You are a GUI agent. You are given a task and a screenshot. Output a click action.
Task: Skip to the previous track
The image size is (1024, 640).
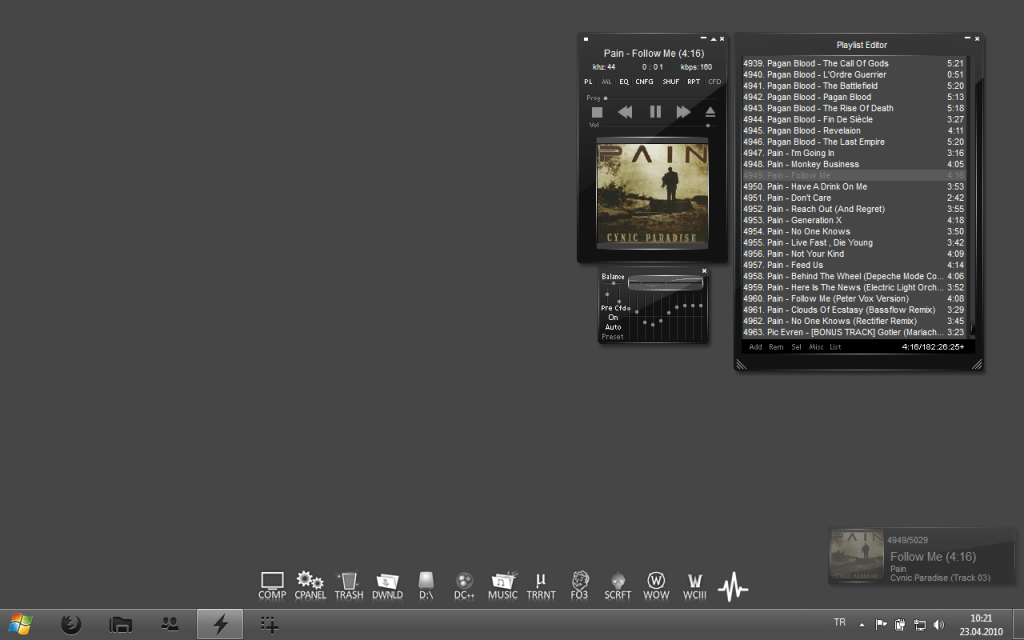click(624, 112)
